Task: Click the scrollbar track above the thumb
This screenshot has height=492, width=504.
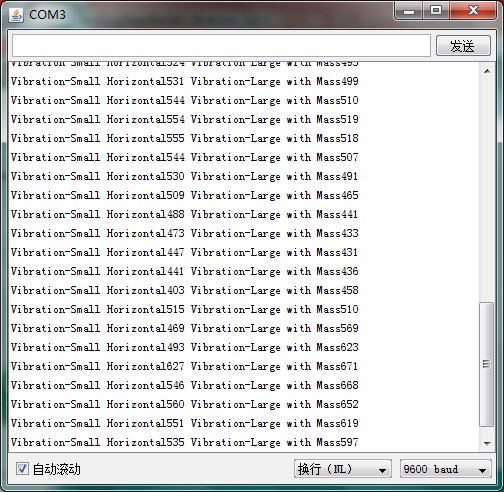Action: tap(487, 190)
